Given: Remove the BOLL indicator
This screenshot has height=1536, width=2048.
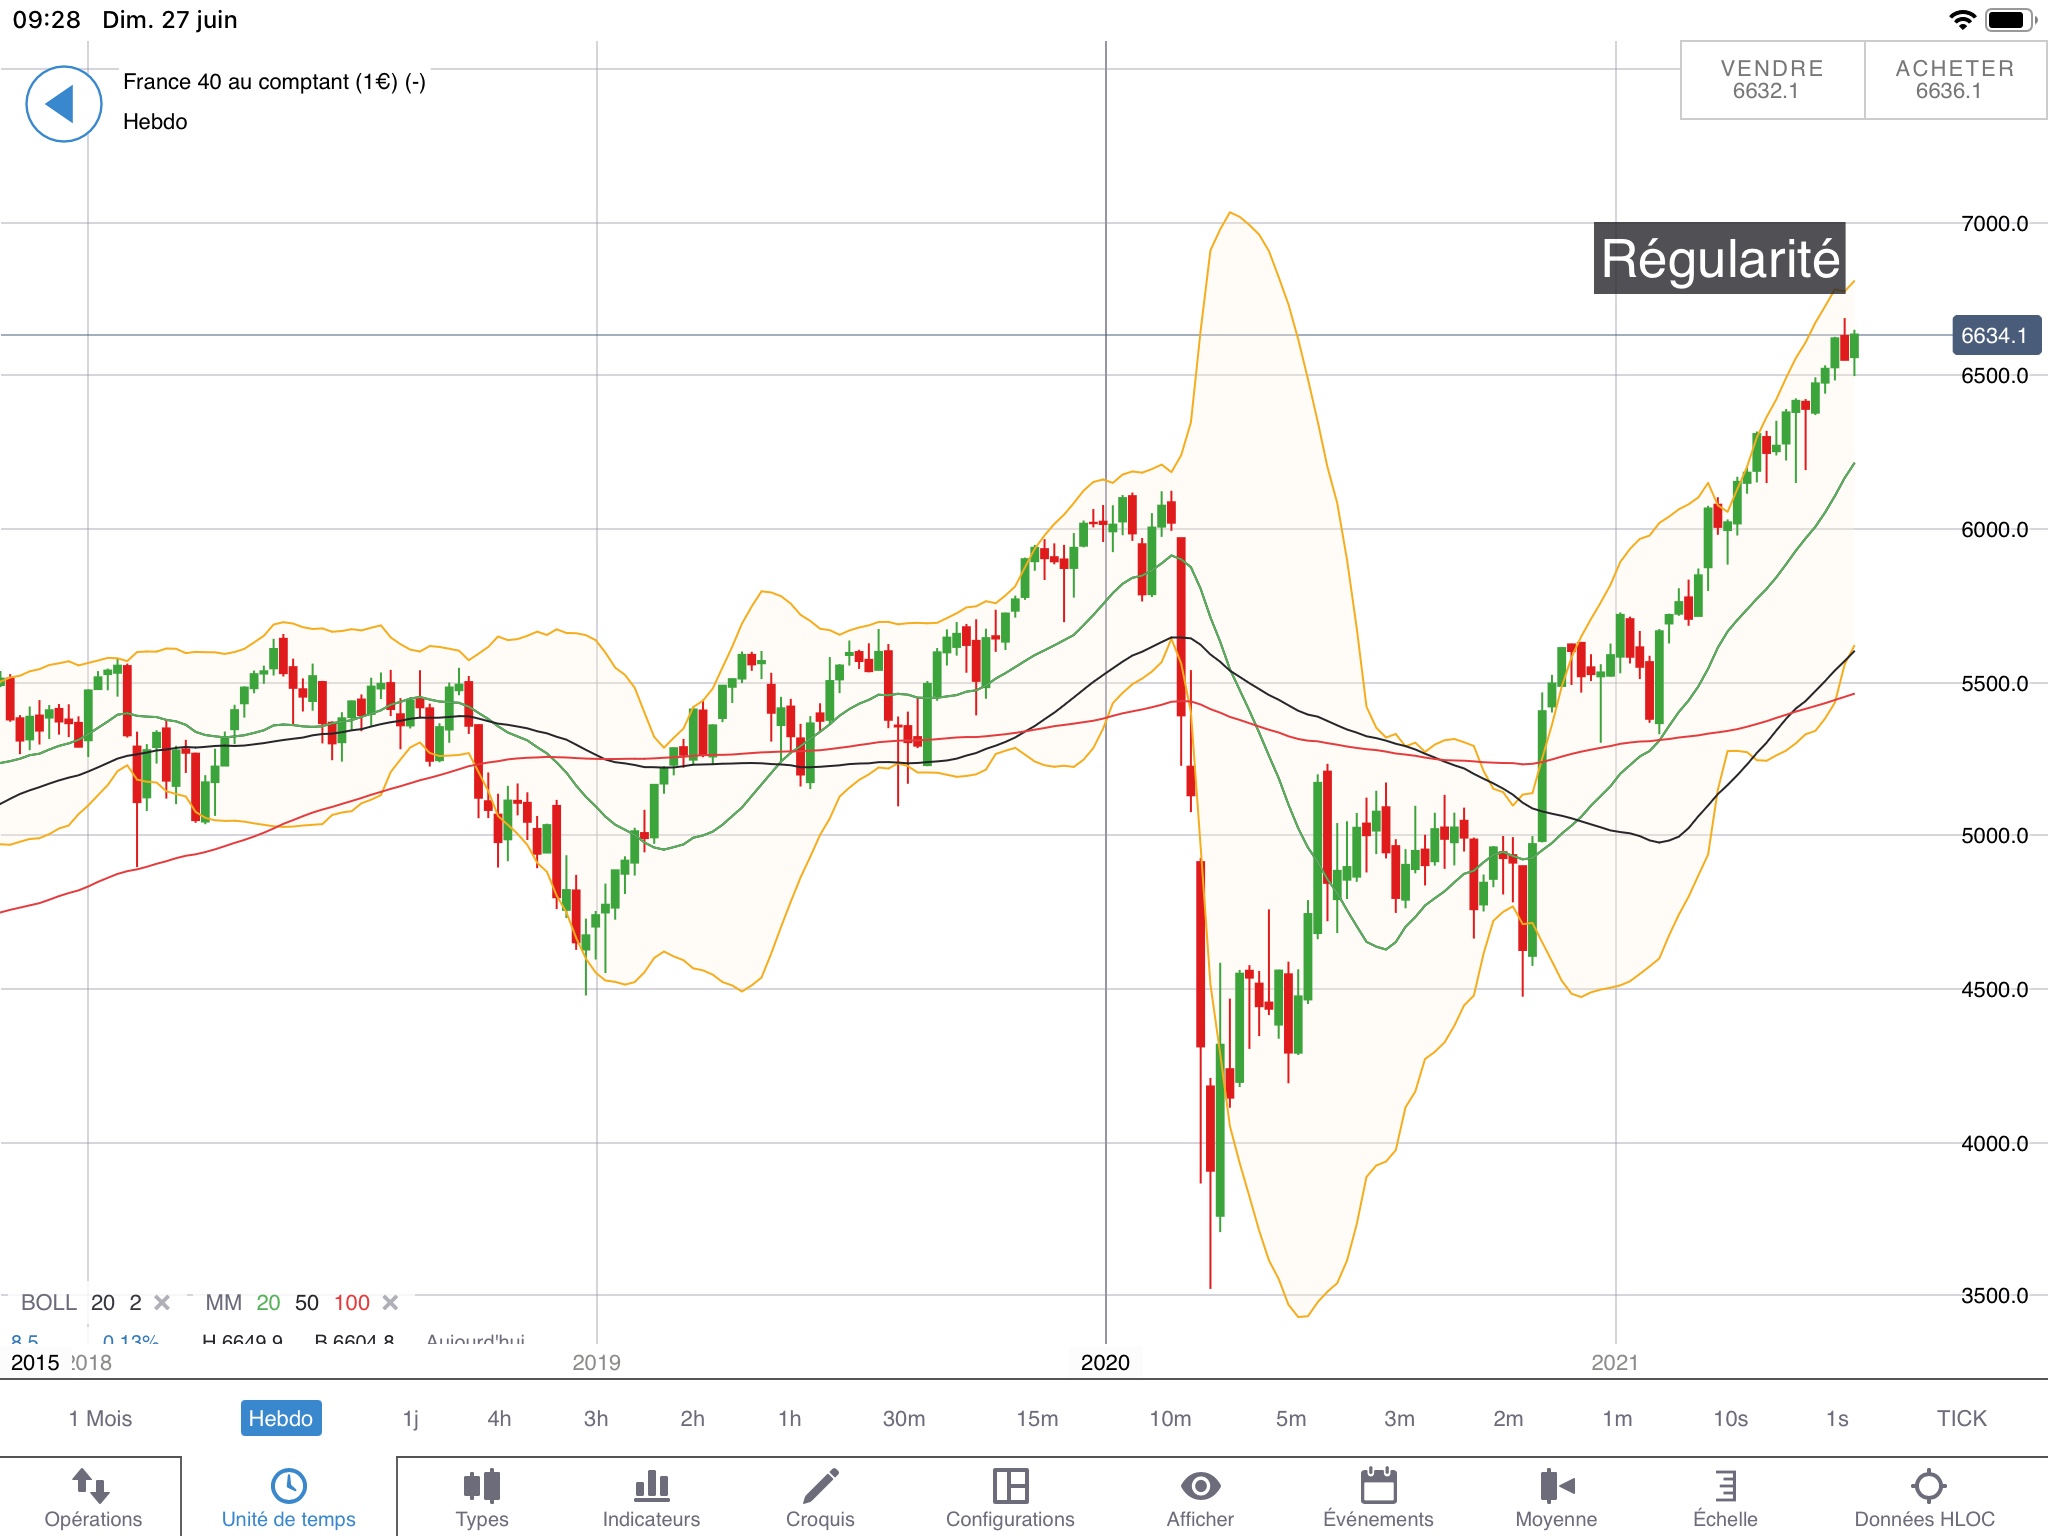Looking at the screenshot, I should (x=162, y=1302).
